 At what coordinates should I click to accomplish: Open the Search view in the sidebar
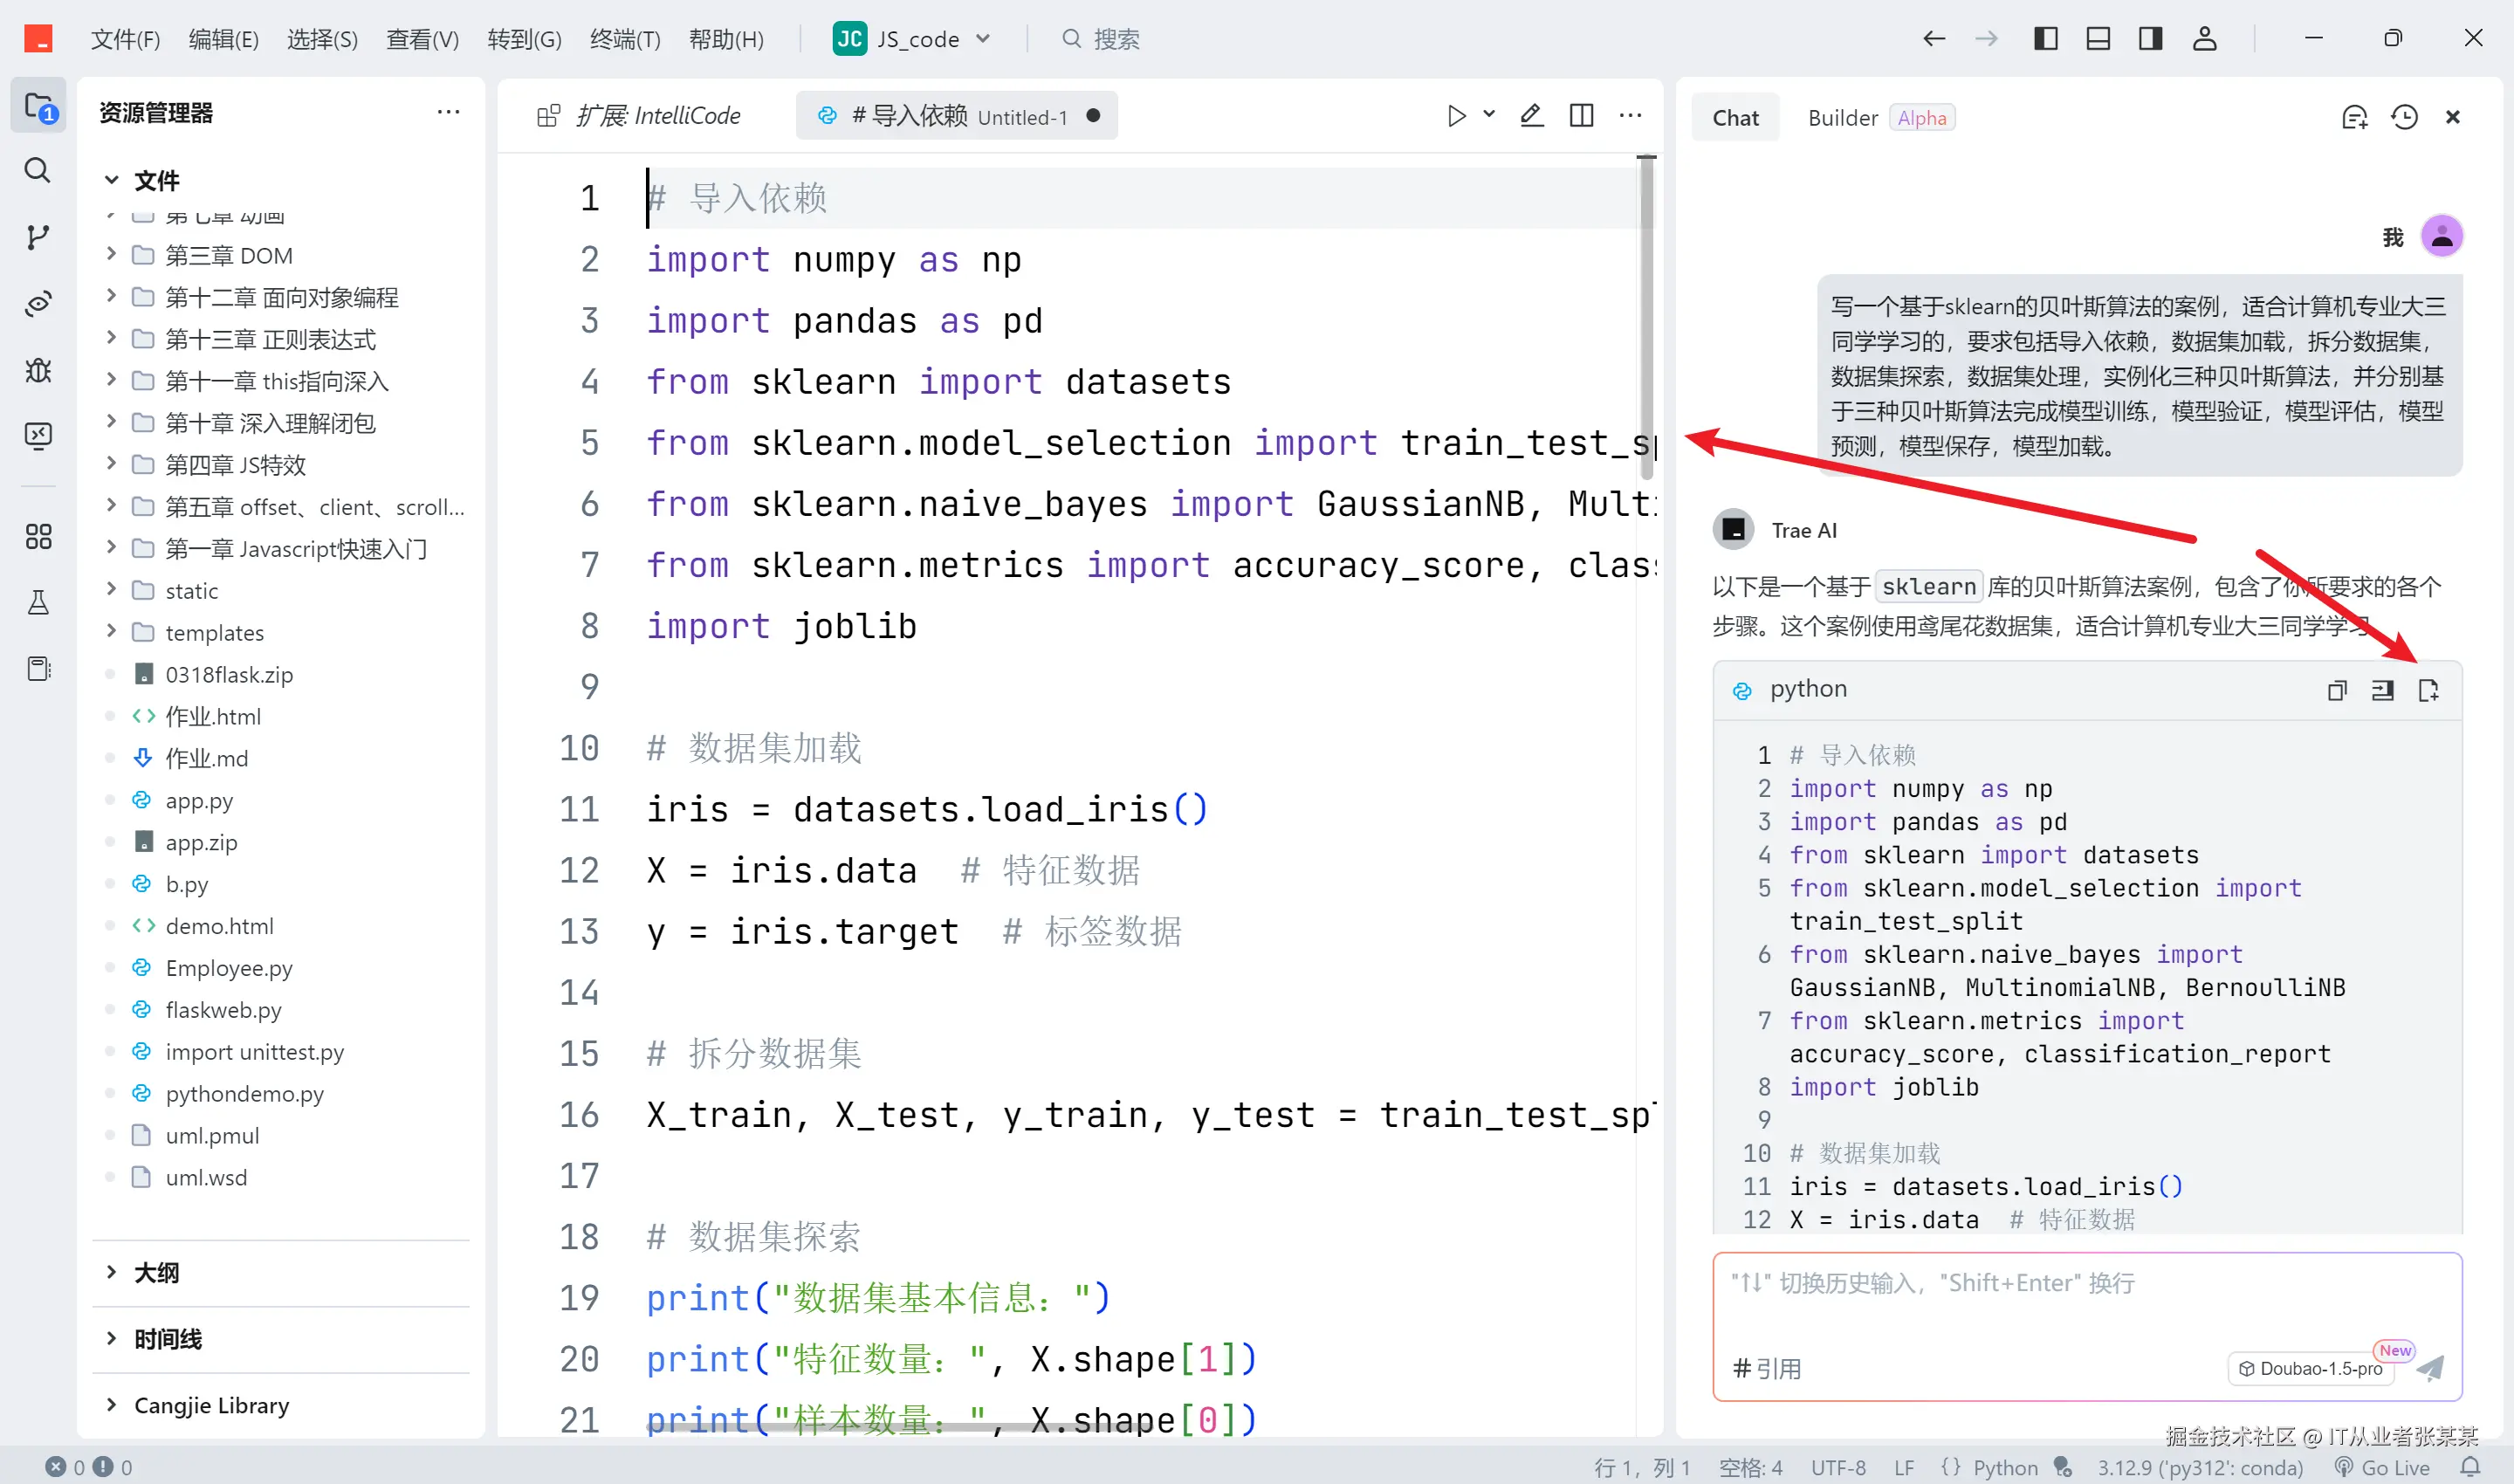coord(38,170)
